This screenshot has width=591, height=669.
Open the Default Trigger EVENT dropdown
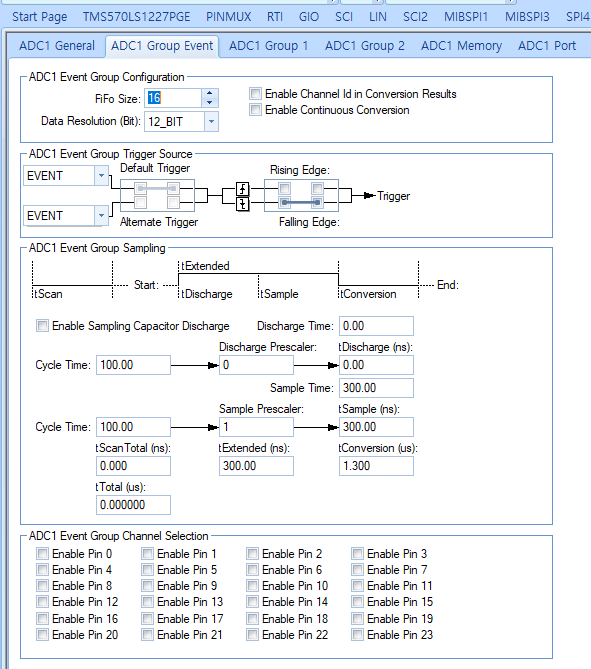(x=101, y=175)
